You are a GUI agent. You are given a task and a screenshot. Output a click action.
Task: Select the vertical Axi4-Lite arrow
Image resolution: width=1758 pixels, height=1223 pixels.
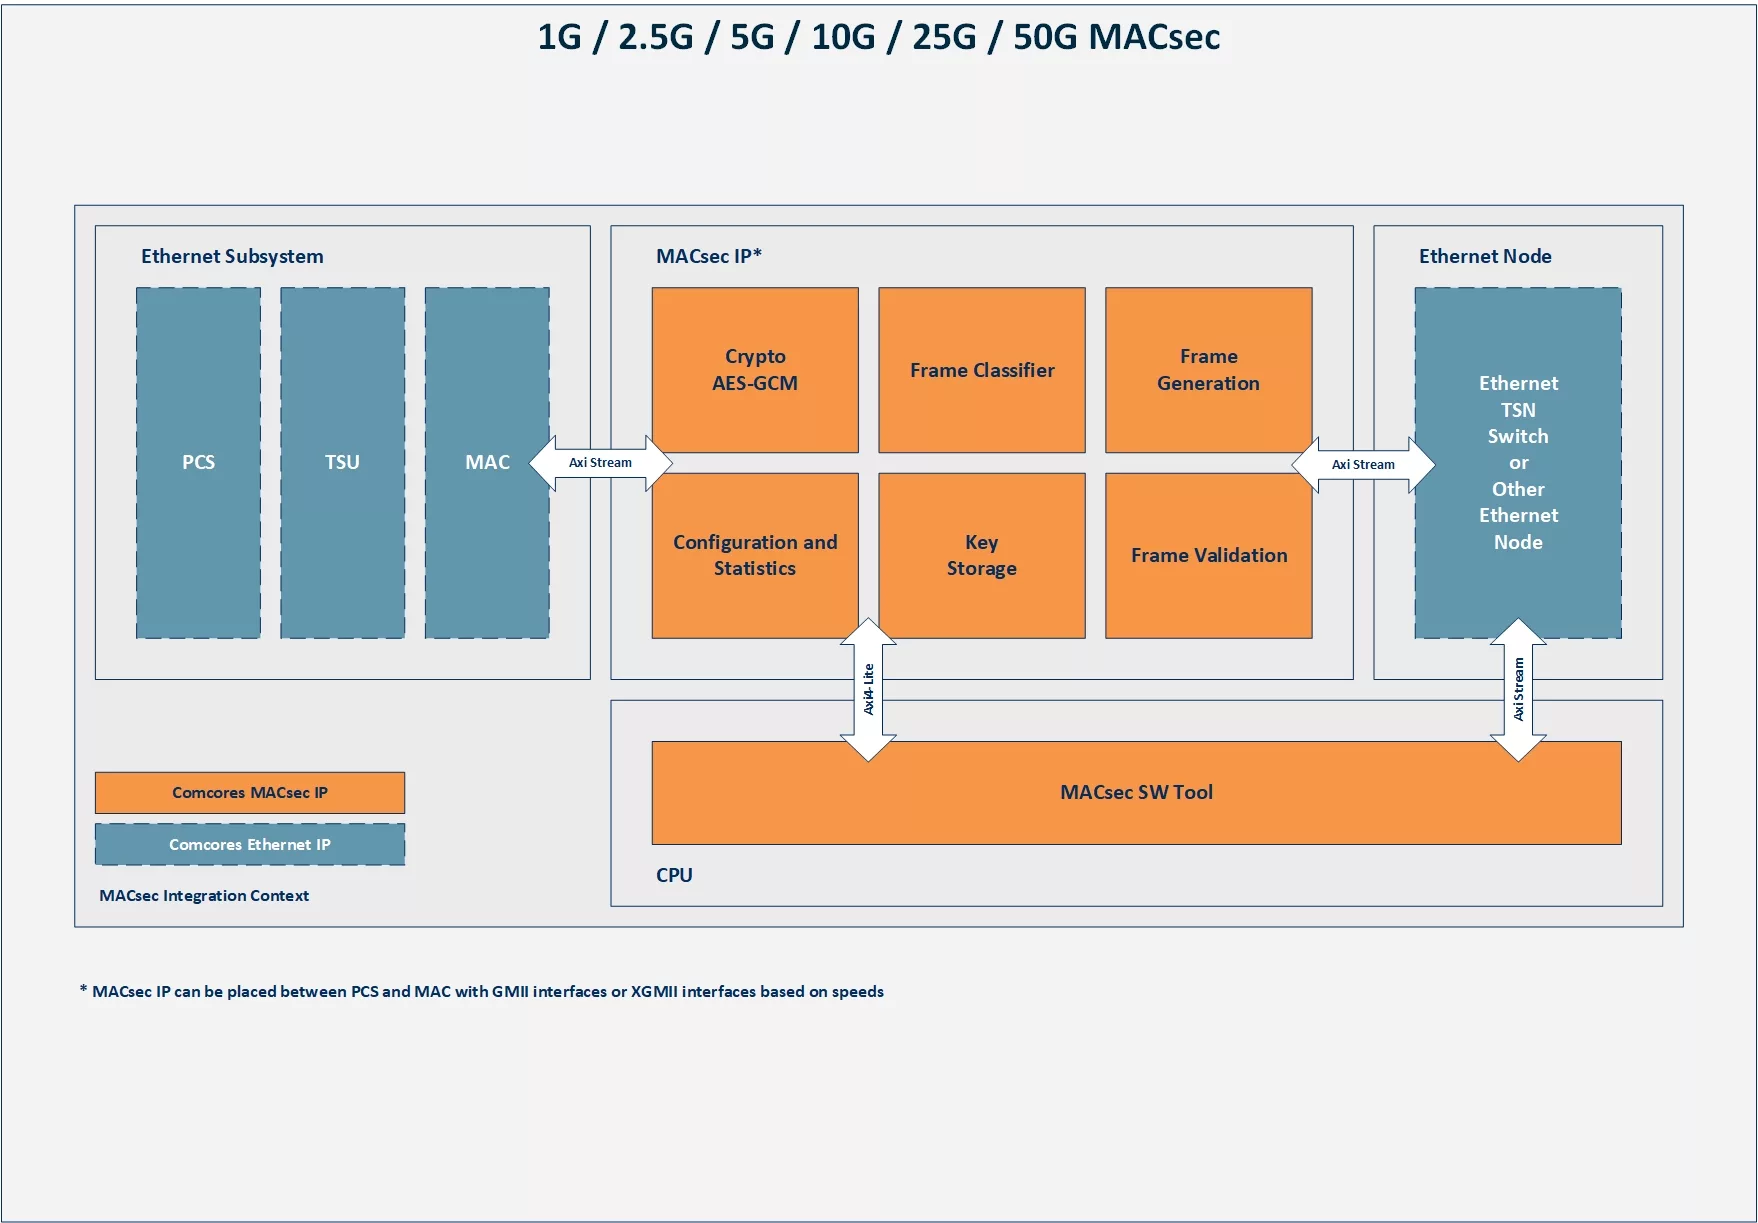click(868, 689)
